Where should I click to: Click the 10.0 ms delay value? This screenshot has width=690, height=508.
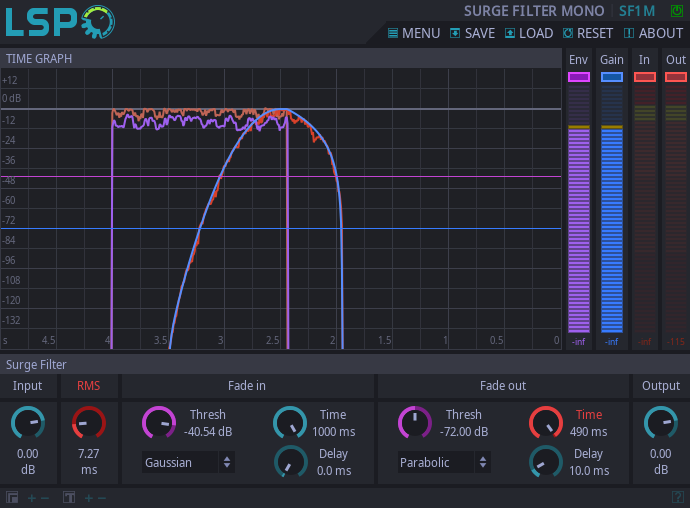589,471
